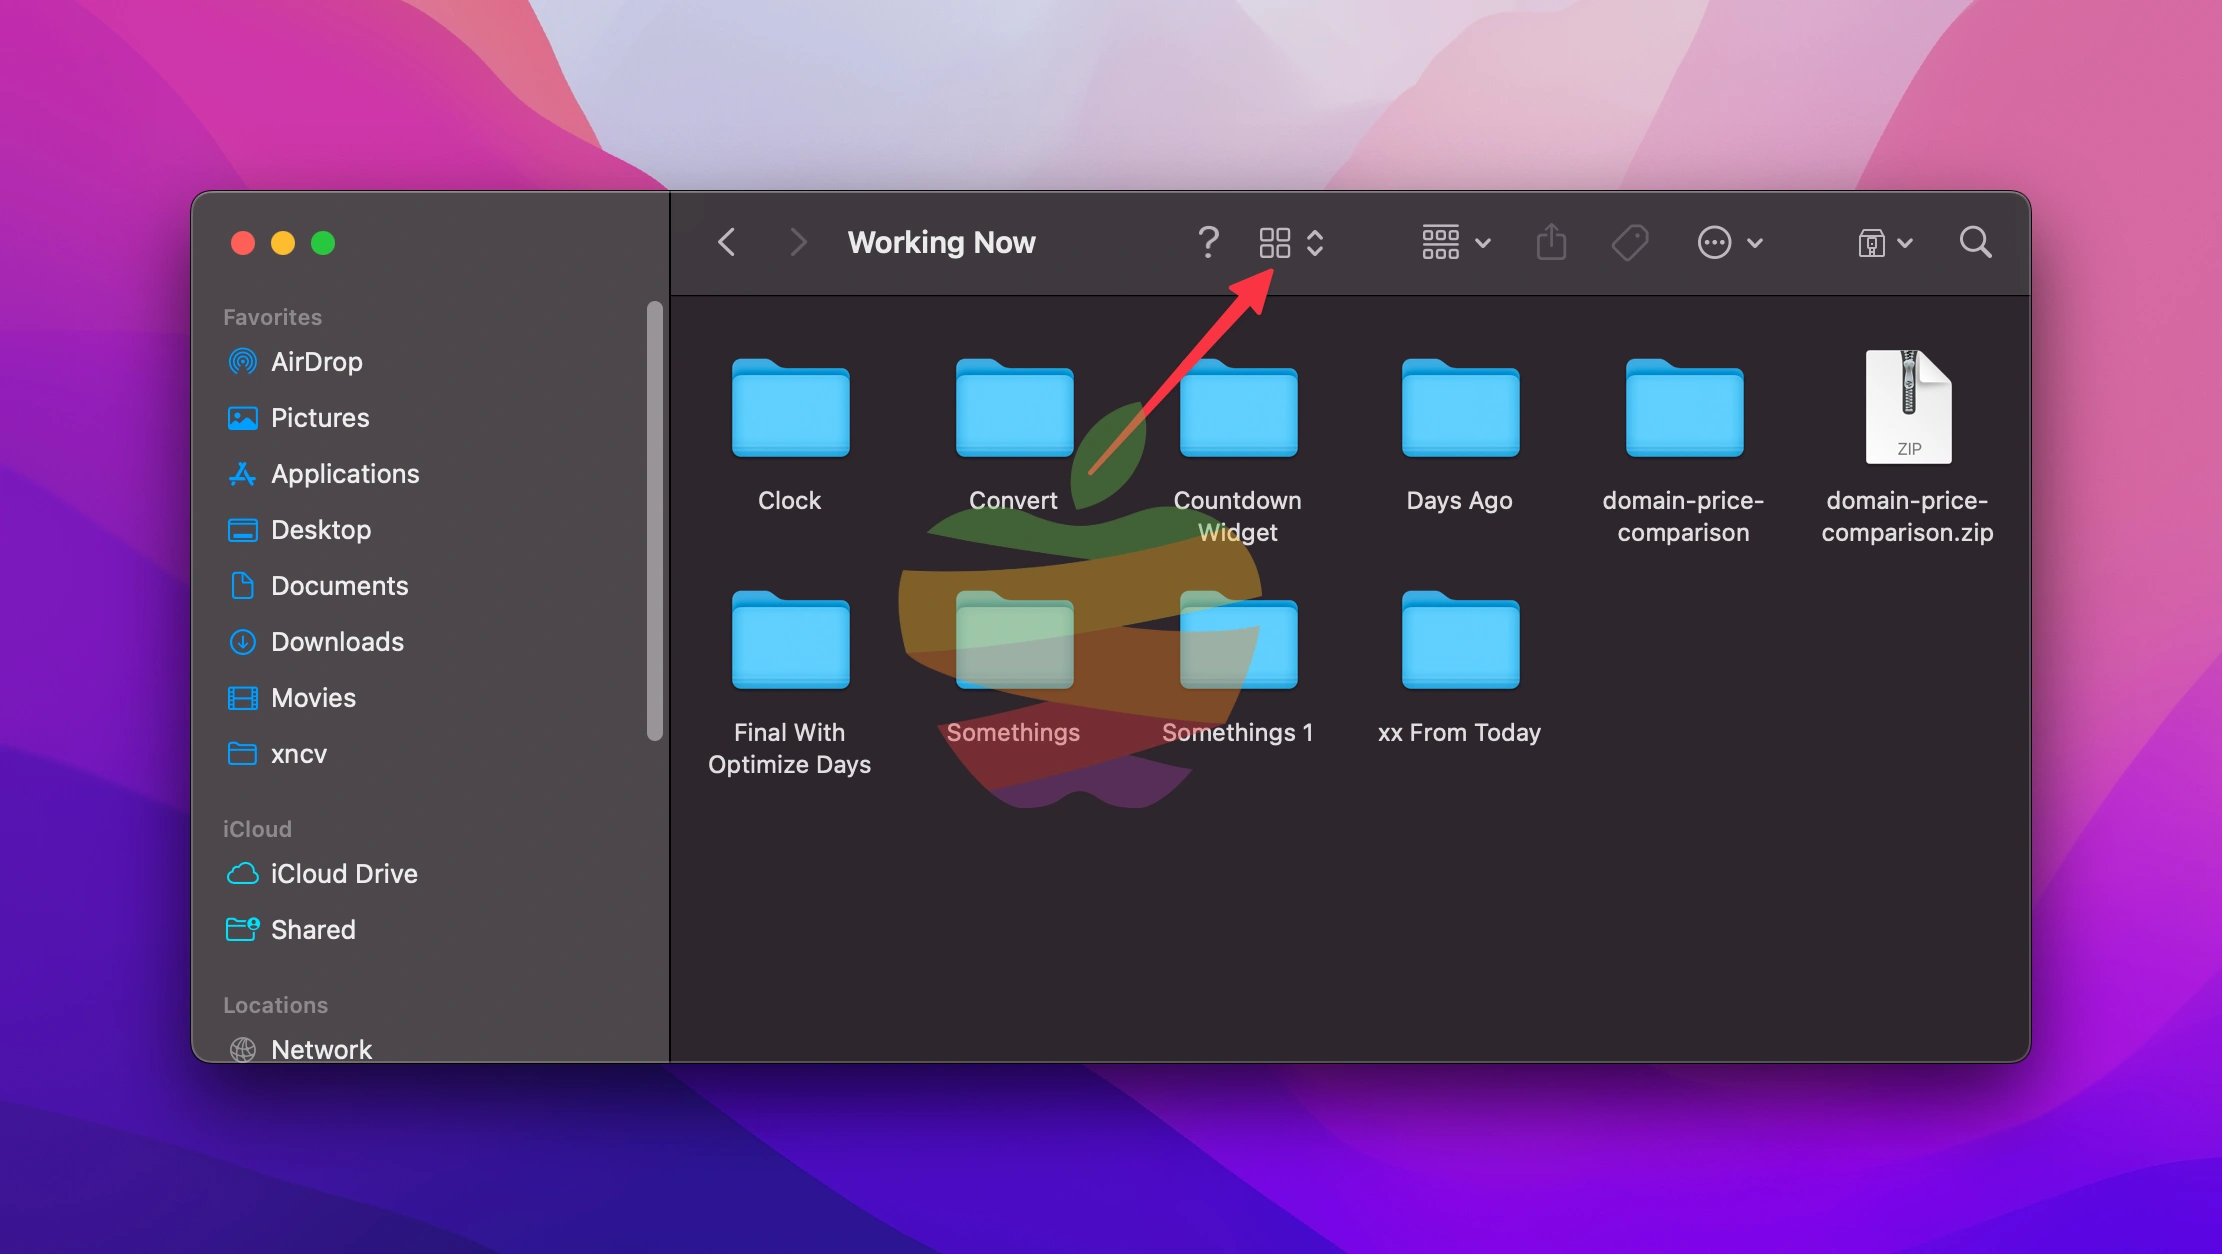Click the Clock folder name label
Viewport: 2222px width, 1254px height.
[790, 500]
